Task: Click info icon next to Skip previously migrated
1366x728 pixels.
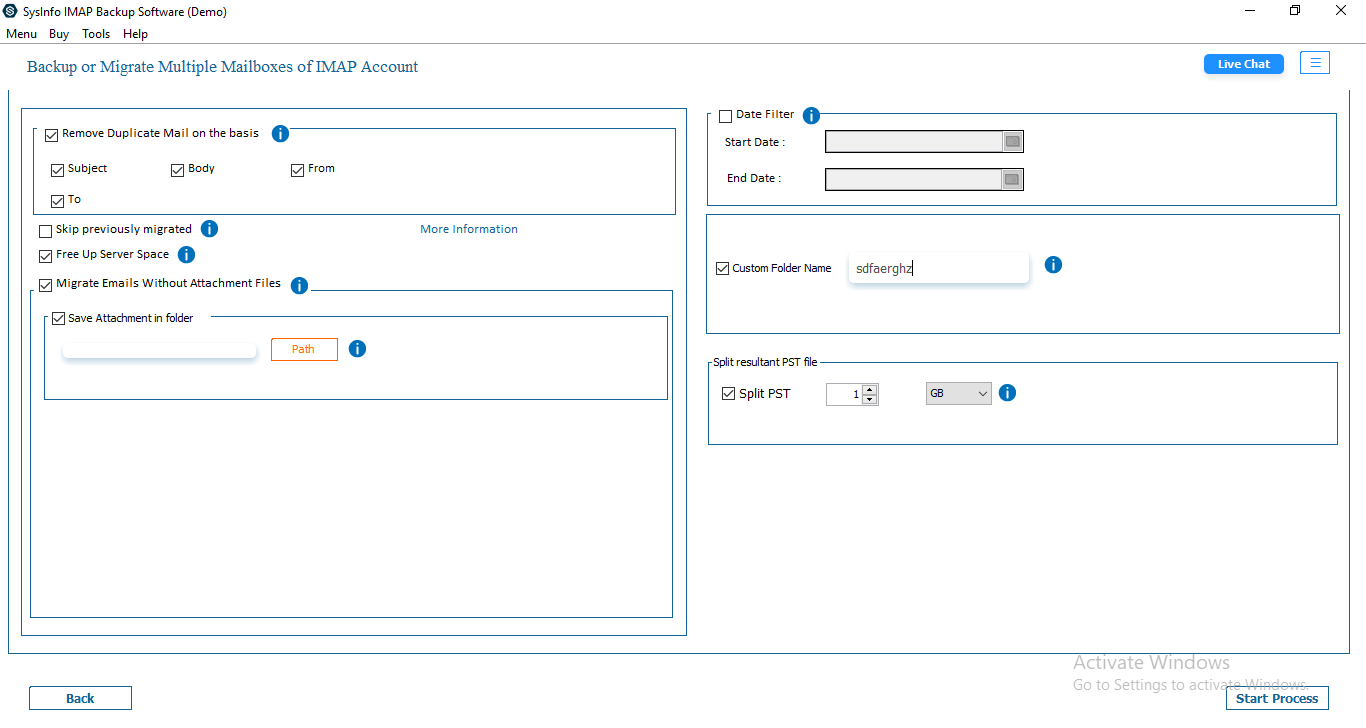Action: pos(209,229)
